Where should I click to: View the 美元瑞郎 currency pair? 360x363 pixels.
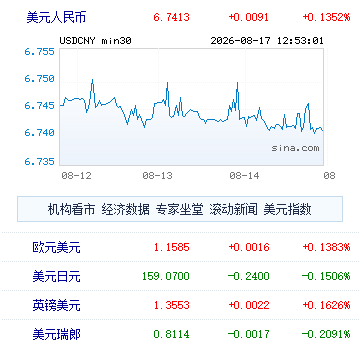[56, 334]
